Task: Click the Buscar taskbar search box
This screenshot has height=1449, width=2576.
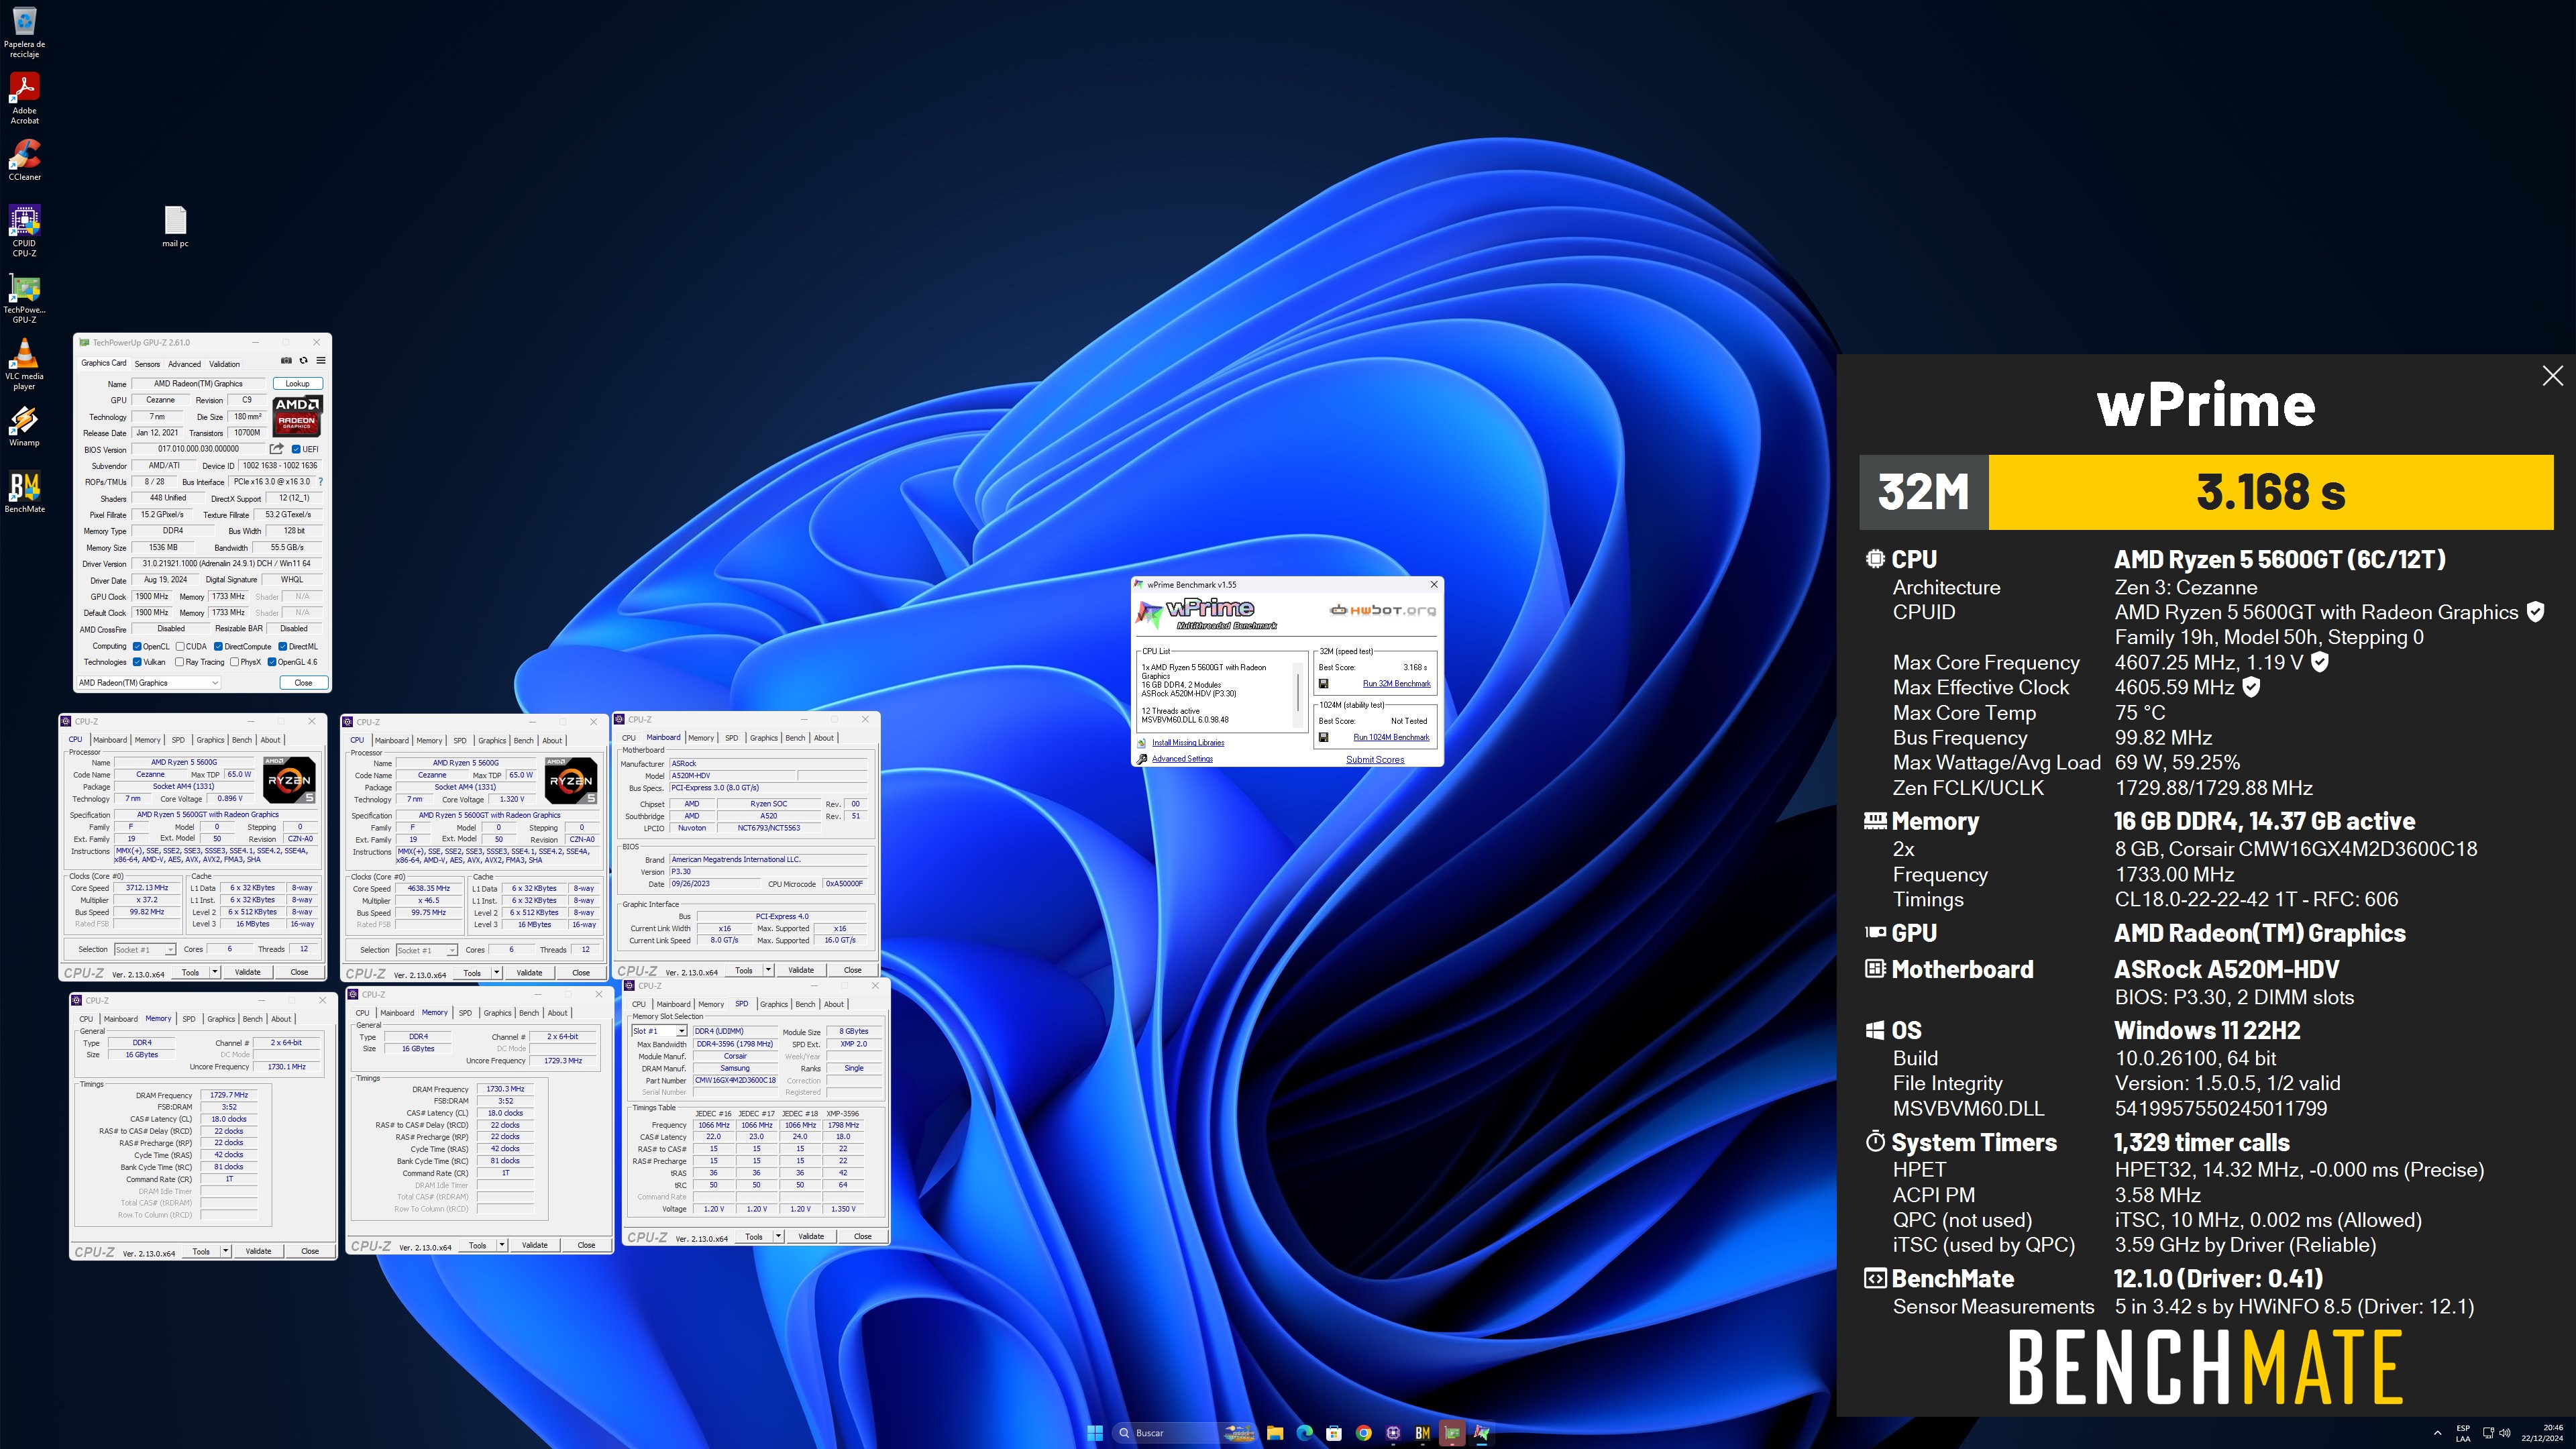Action: click(x=1185, y=1433)
